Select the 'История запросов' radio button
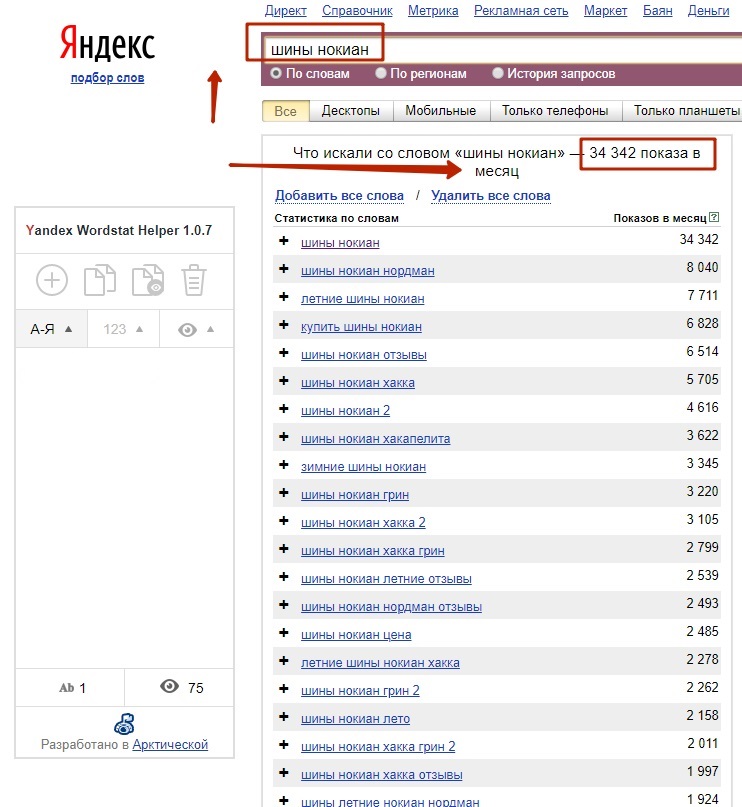The height and width of the screenshot is (807, 742). pos(498,73)
